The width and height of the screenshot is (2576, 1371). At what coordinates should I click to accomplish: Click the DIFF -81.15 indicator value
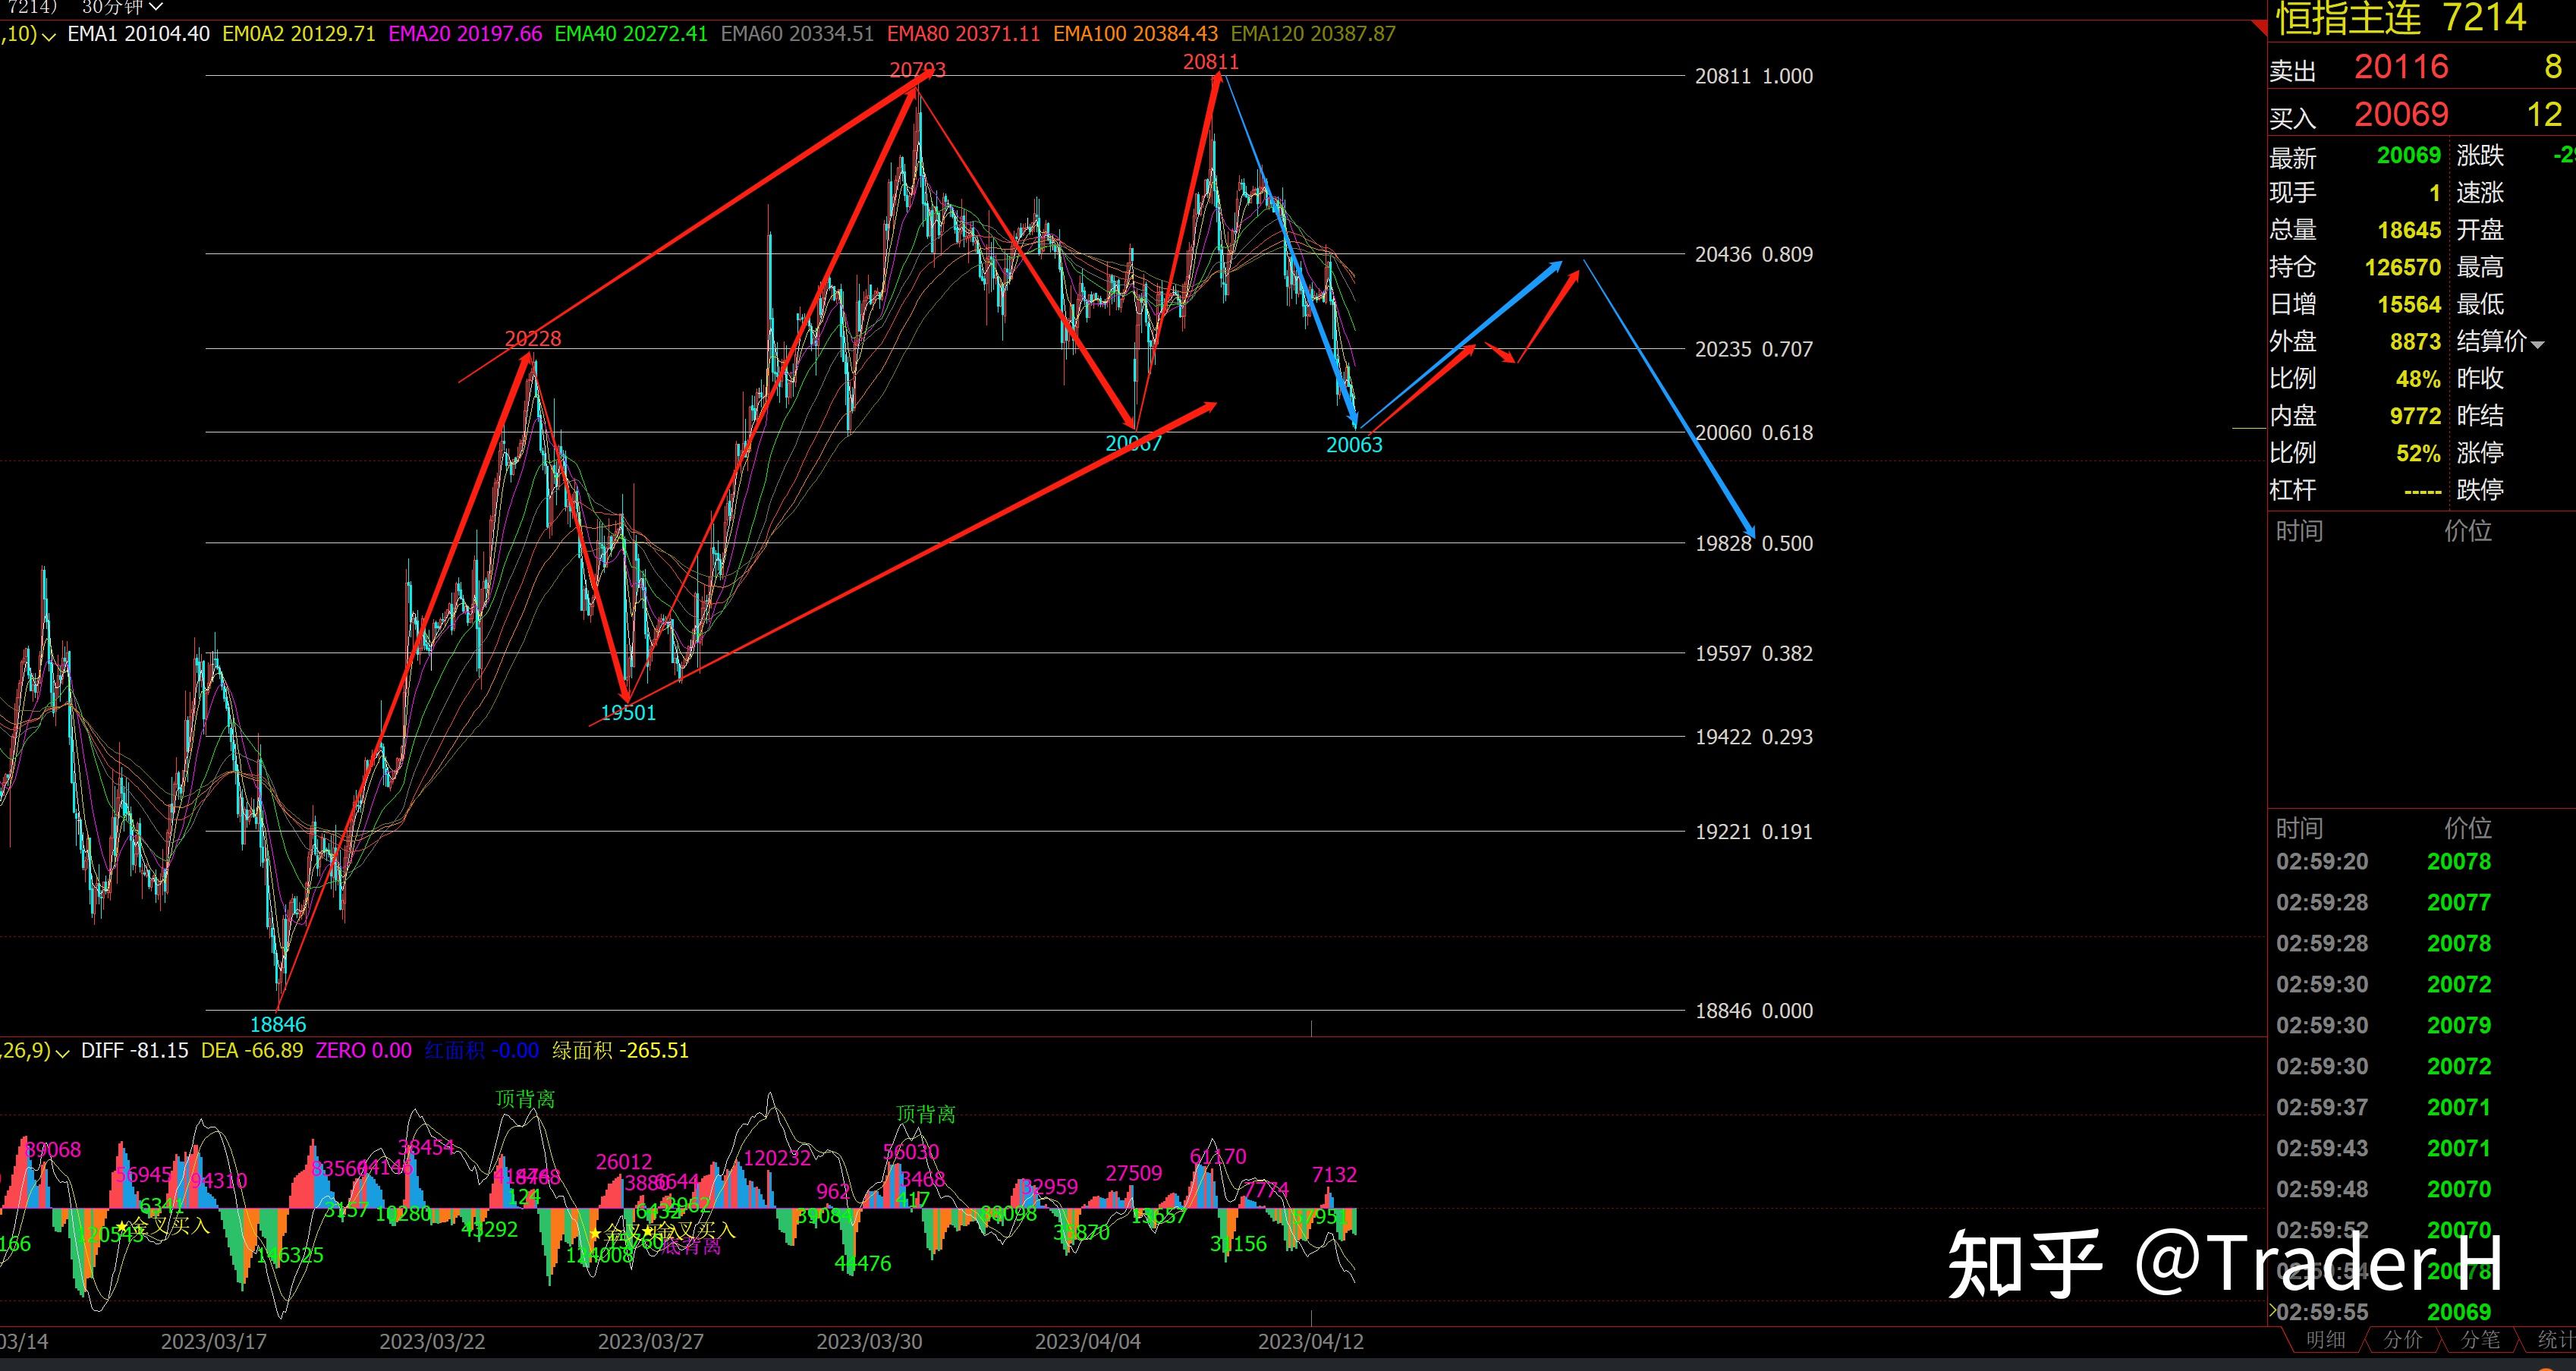134,1051
